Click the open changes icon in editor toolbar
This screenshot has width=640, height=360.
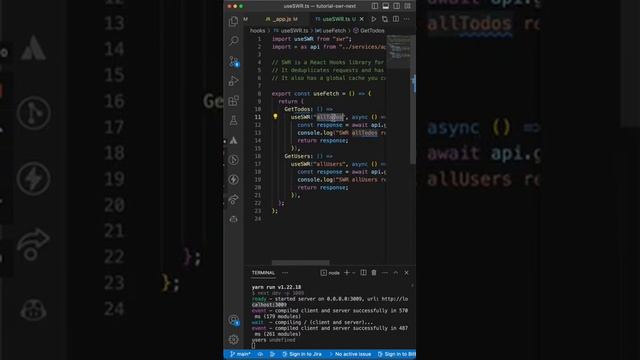point(385,19)
